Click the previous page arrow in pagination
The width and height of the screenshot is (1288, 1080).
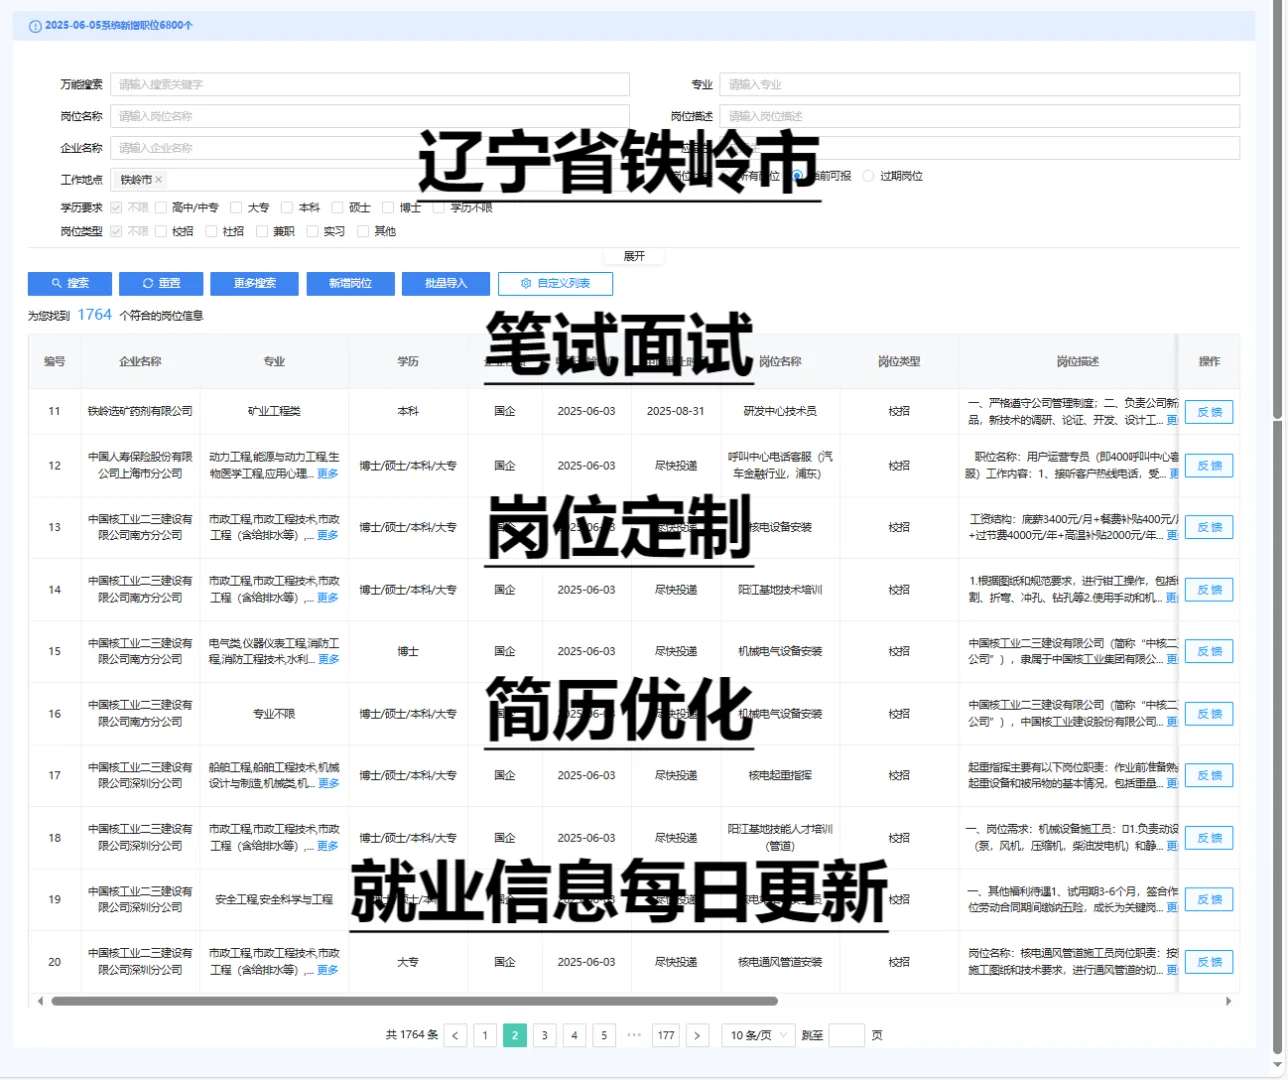pos(456,1035)
